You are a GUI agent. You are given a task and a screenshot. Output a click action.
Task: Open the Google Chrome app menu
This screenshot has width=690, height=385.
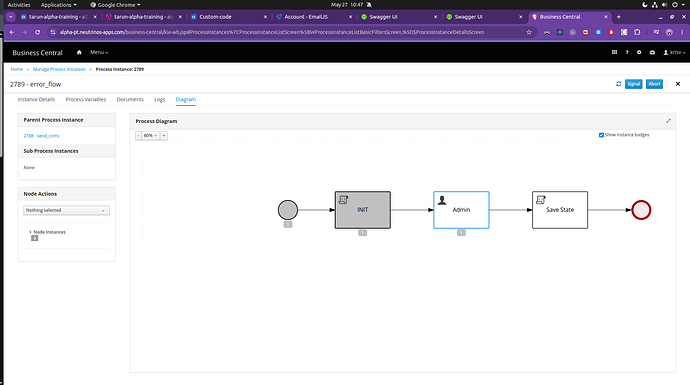click(x=115, y=5)
